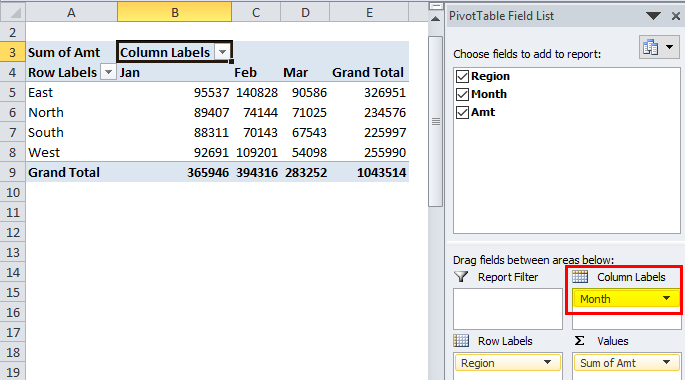Select cell with value 90586
Screen dimensions: 685x380
(305, 93)
